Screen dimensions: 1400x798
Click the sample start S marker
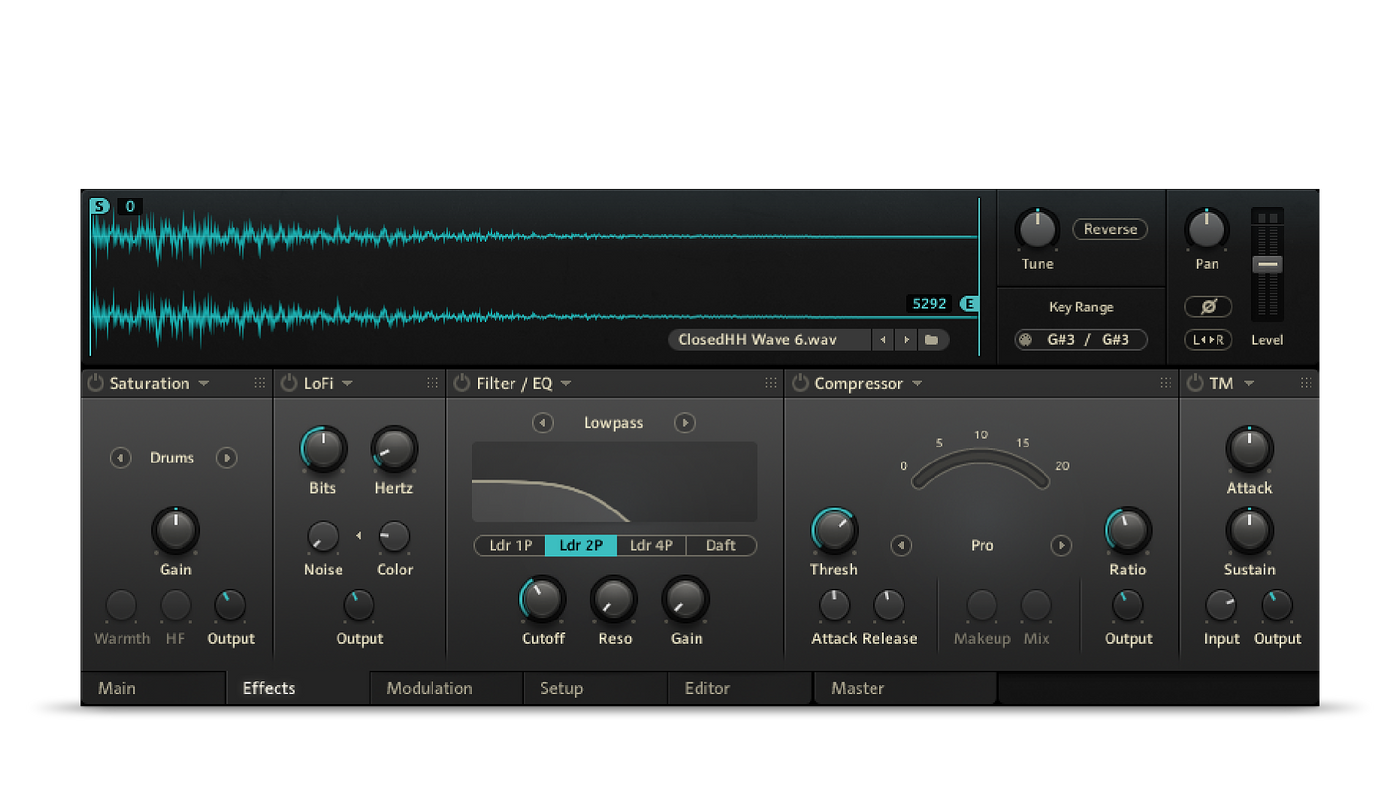[99, 207]
